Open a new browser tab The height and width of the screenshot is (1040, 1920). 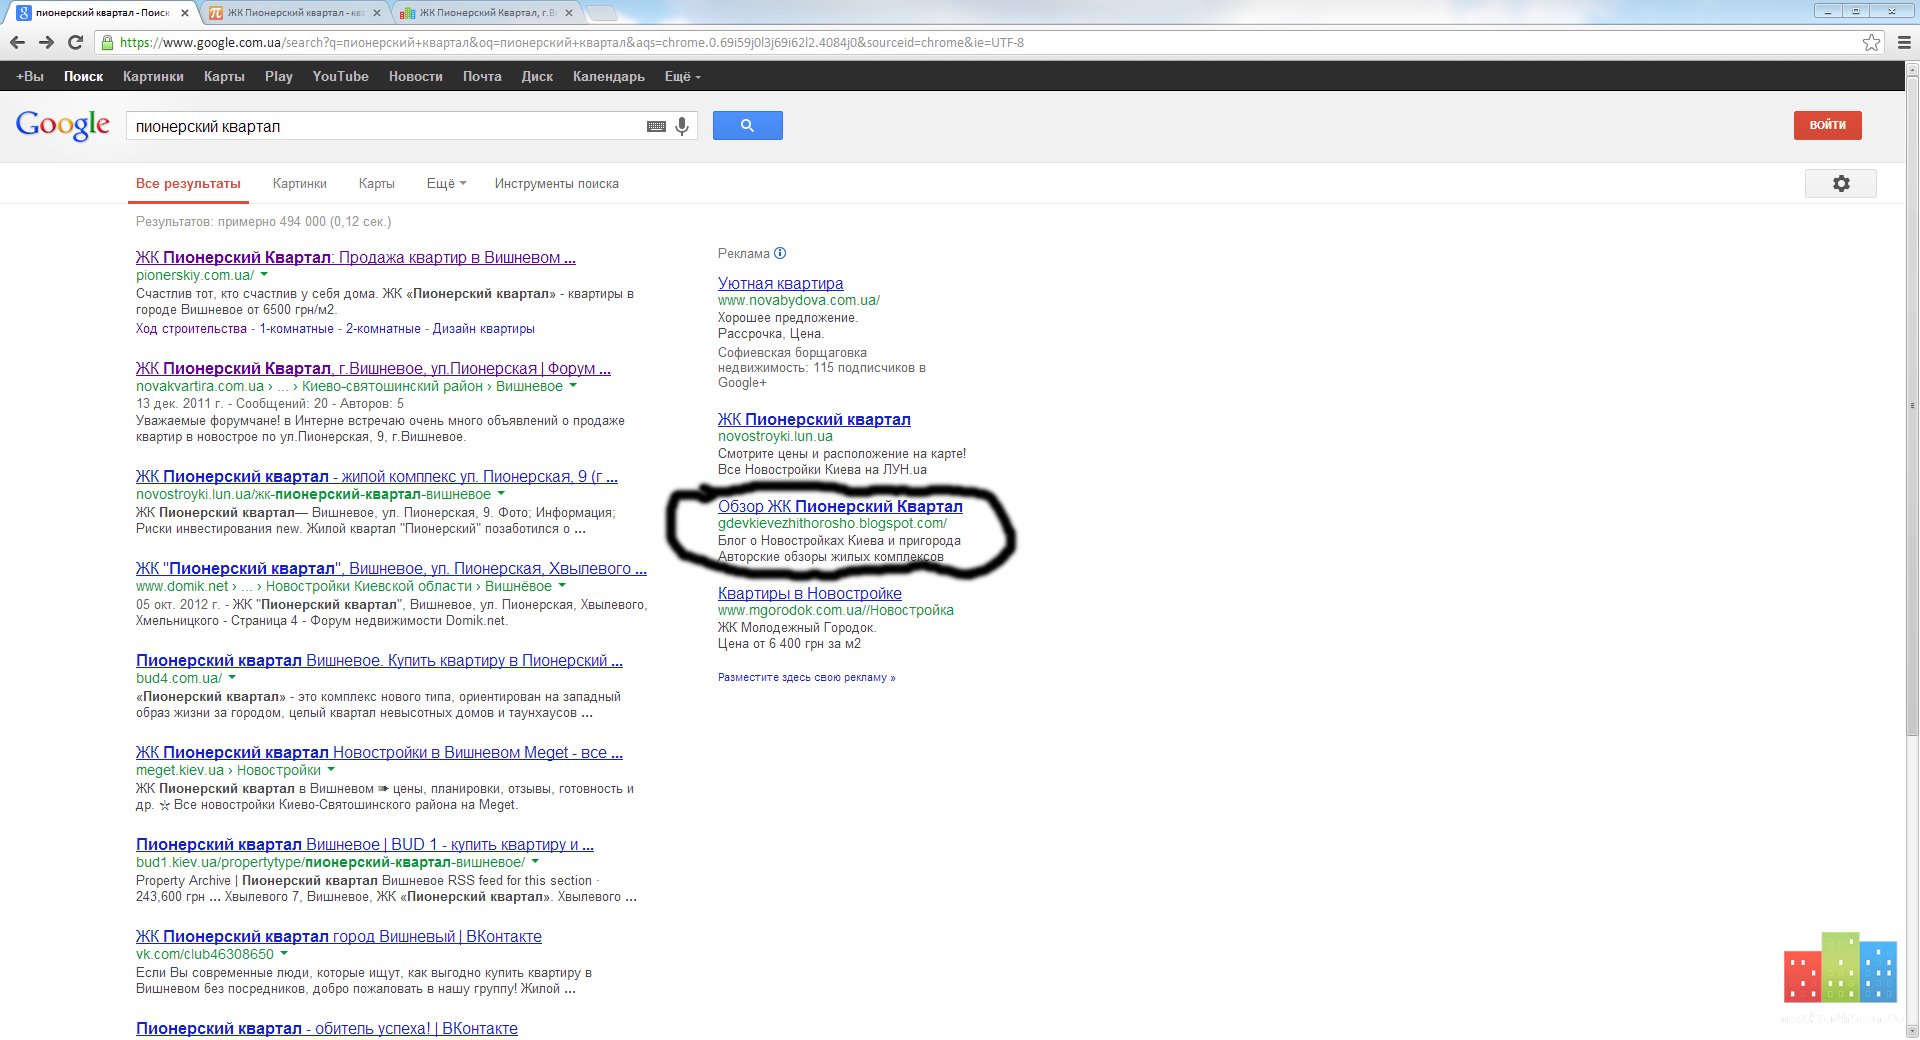(x=601, y=13)
